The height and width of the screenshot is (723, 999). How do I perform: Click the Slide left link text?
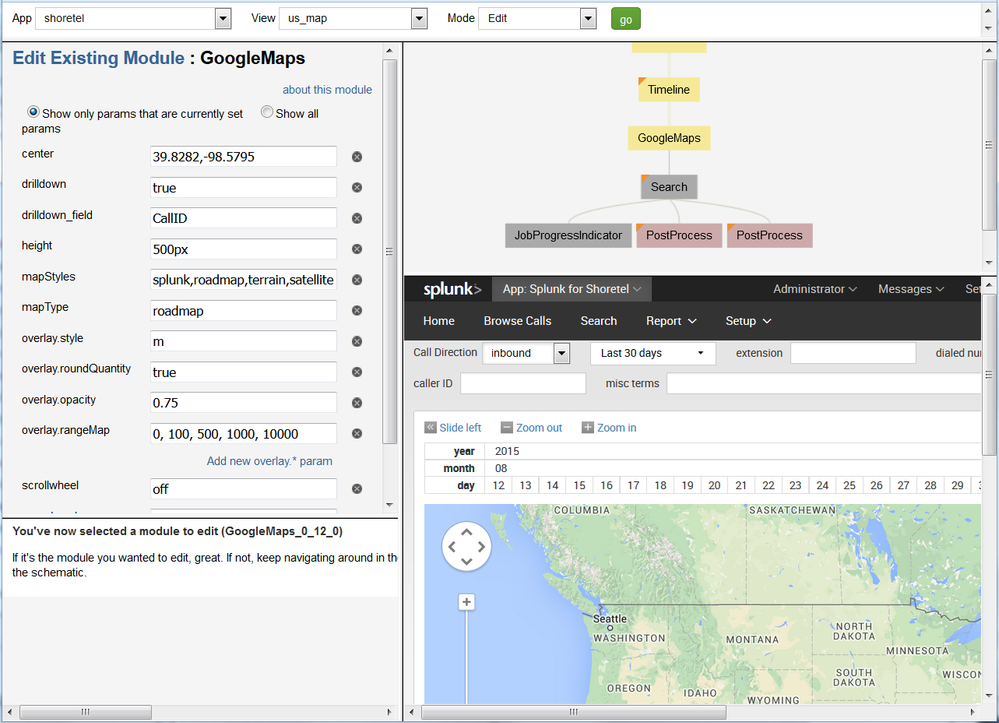460,427
